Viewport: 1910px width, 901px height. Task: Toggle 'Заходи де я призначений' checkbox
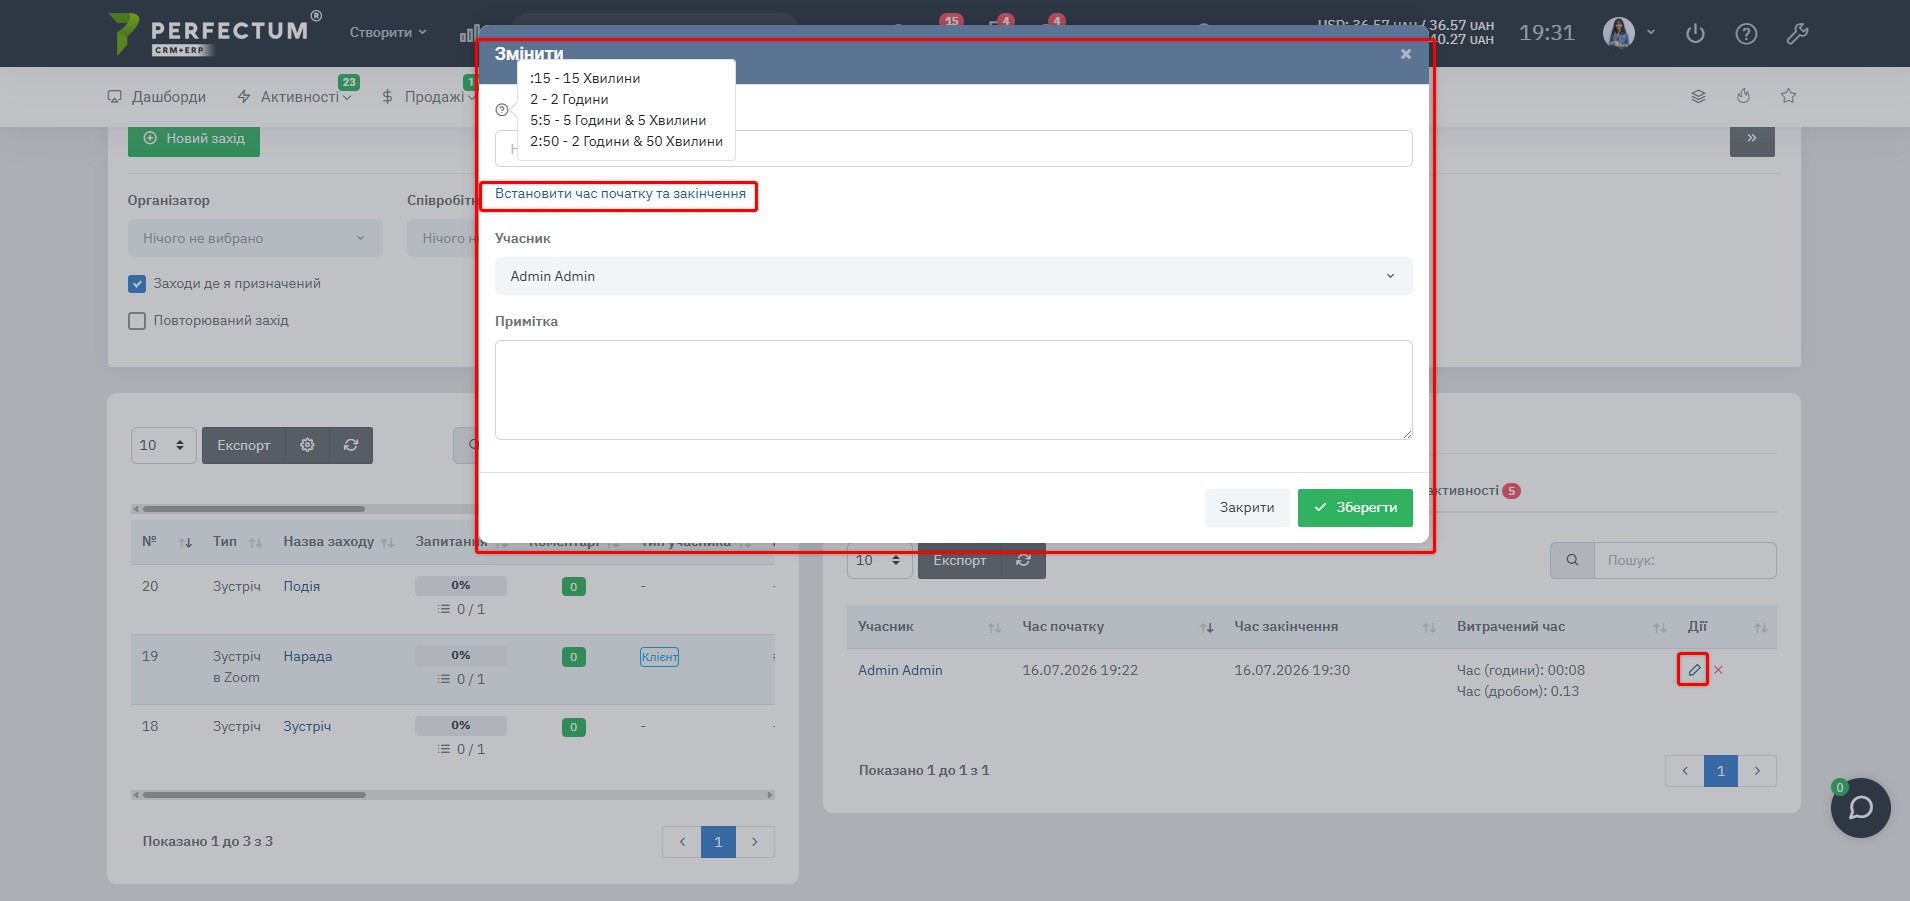click(x=137, y=284)
